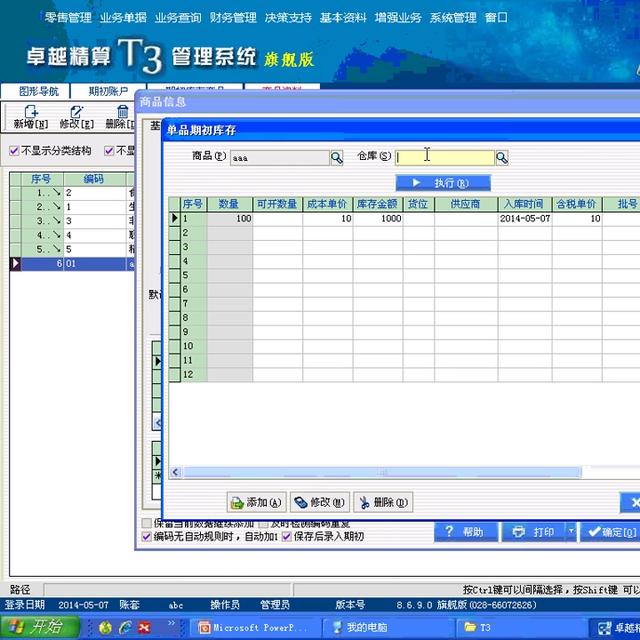Click the 仓库 warehouse input field

coord(445,158)
